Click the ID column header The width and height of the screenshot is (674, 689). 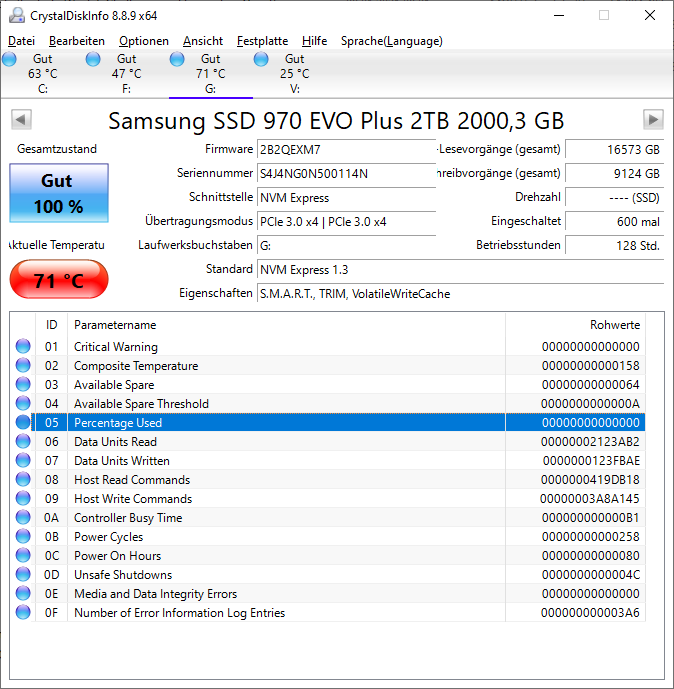51,325
